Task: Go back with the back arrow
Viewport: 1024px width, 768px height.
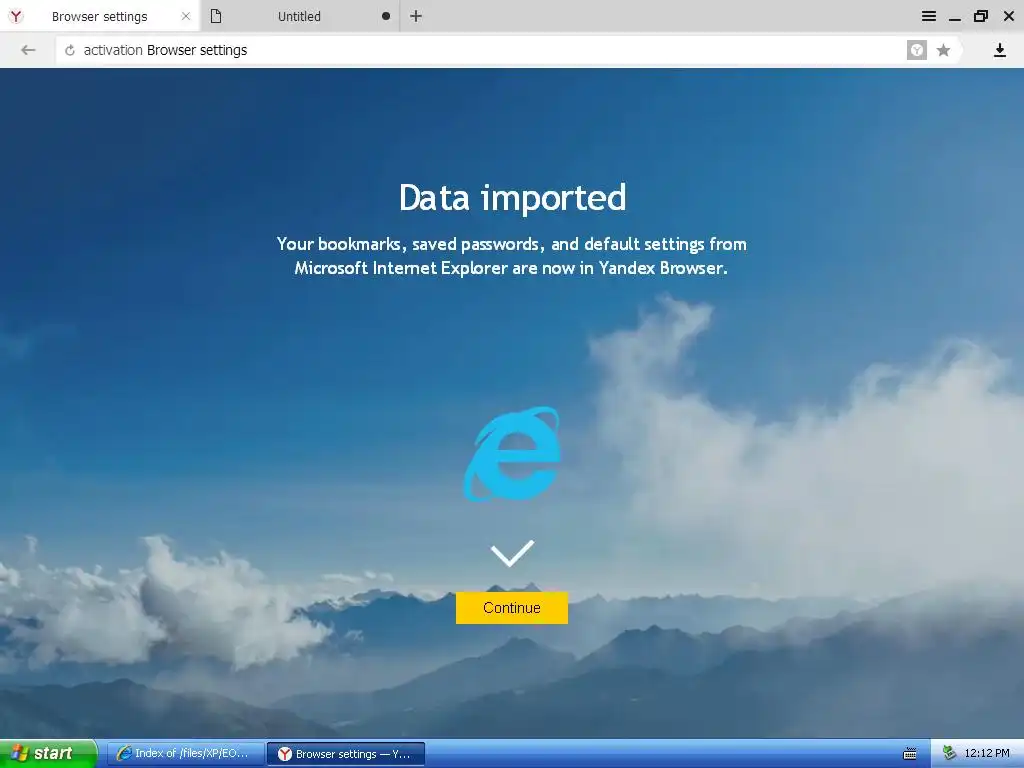Action: pyautogui.click(x=27, y=50)
